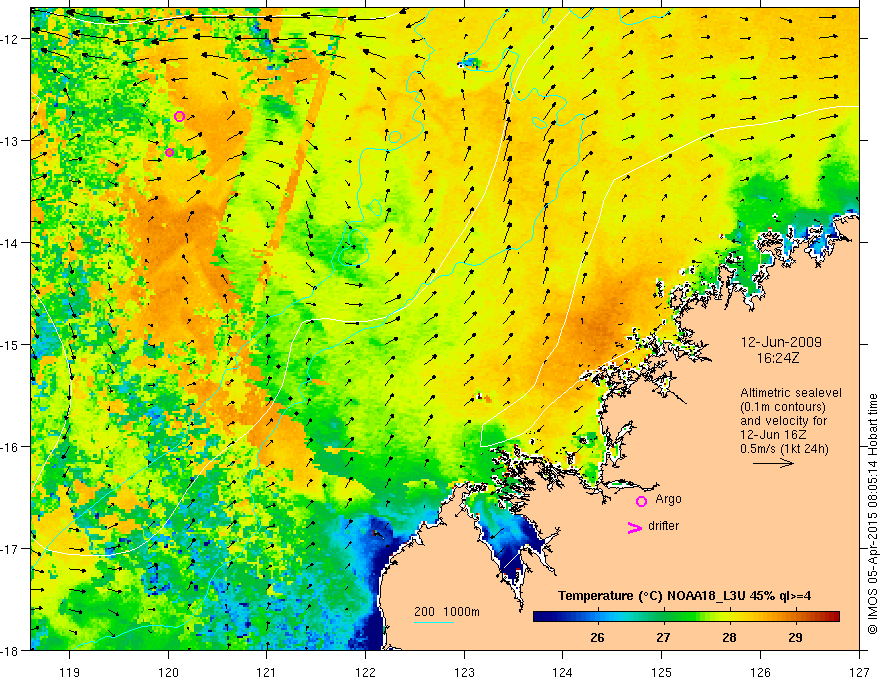The image size is (880, 680).
Task: Click the latitude axis label '-17'
Action: tap(11, 548)
